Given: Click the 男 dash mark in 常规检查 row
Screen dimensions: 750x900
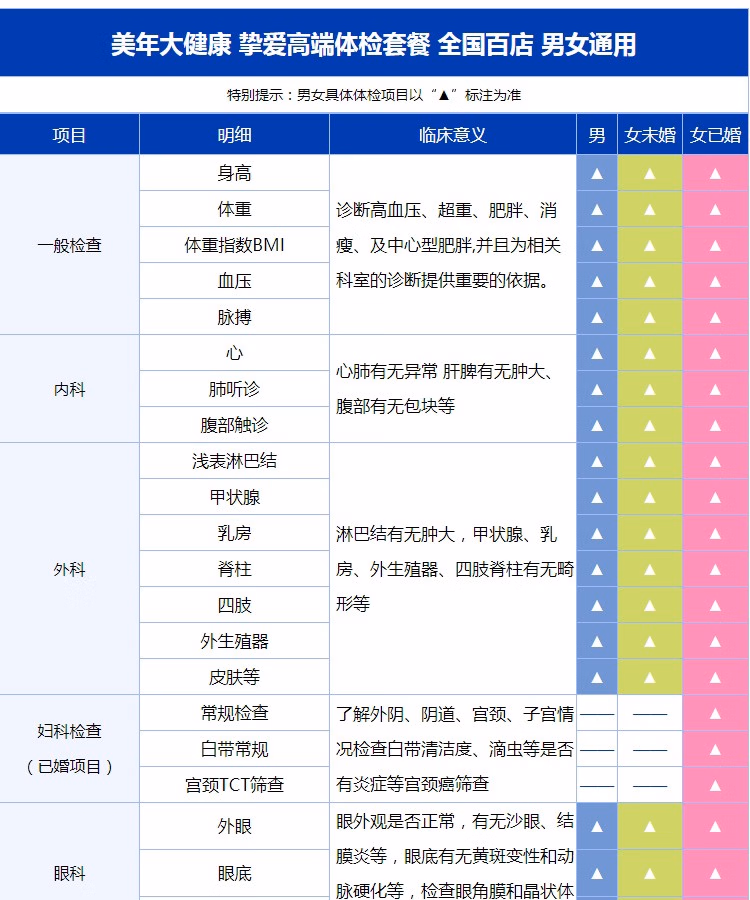Looking at the screenshot, I should [597, 715].
